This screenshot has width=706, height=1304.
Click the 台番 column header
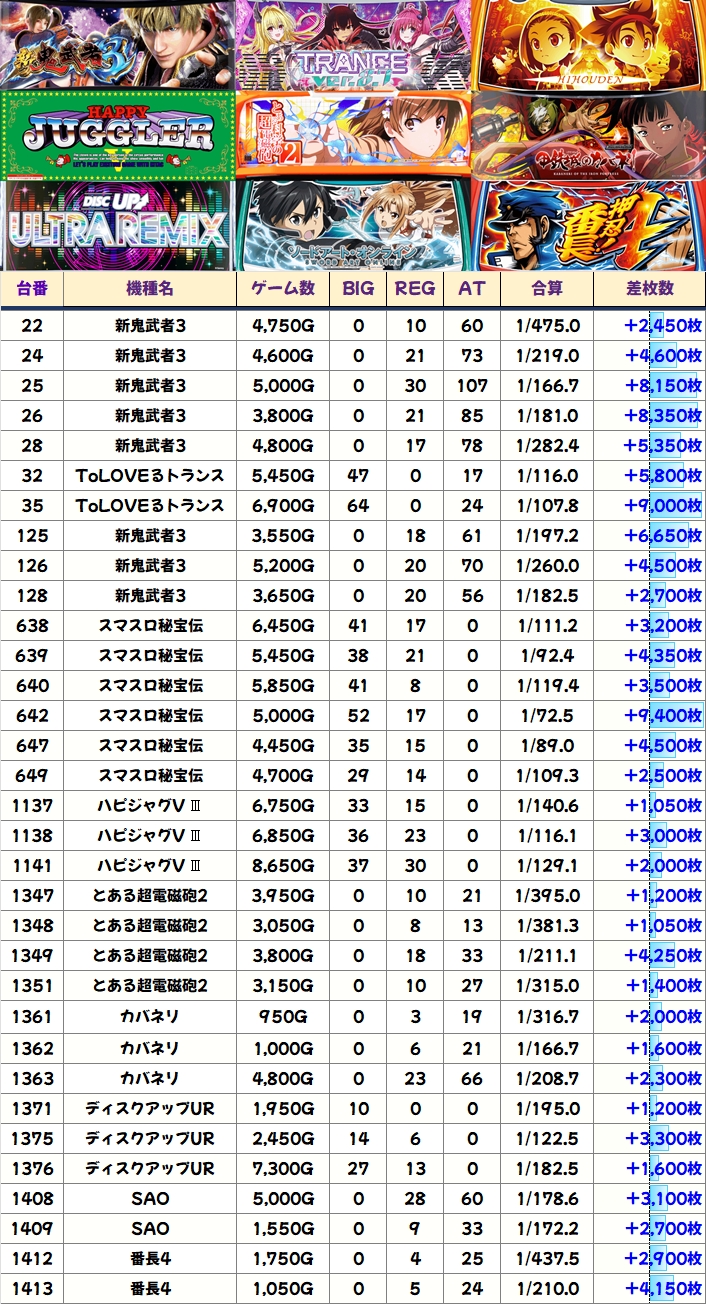(x=33, y=289)
